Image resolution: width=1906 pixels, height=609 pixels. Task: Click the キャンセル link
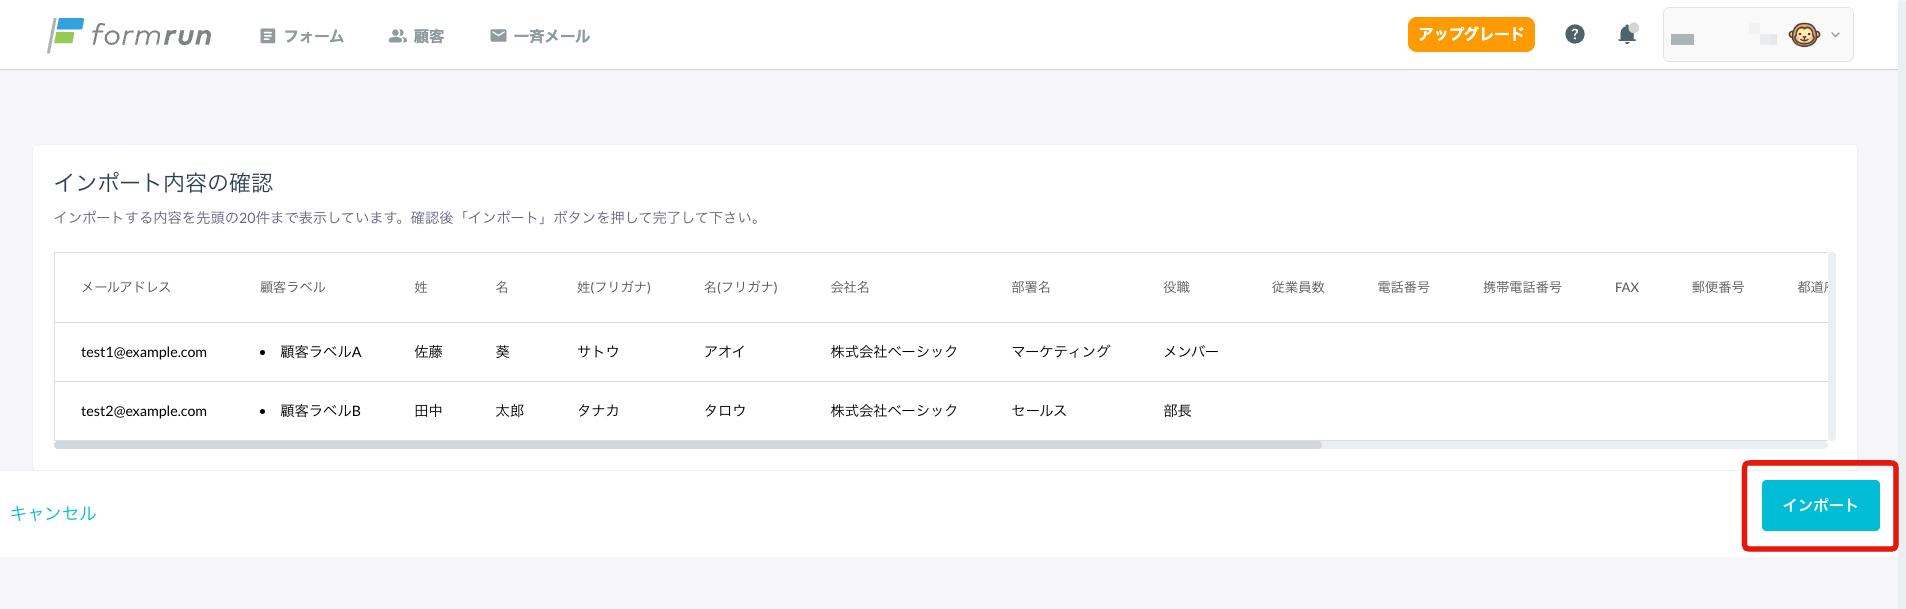(53, 513)
